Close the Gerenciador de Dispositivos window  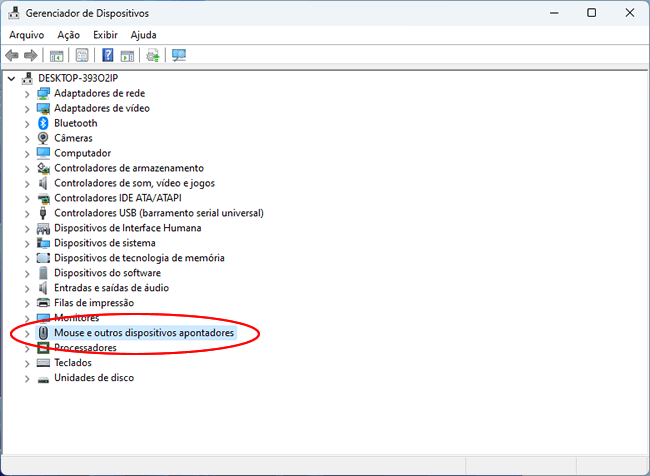coord(630,13)
